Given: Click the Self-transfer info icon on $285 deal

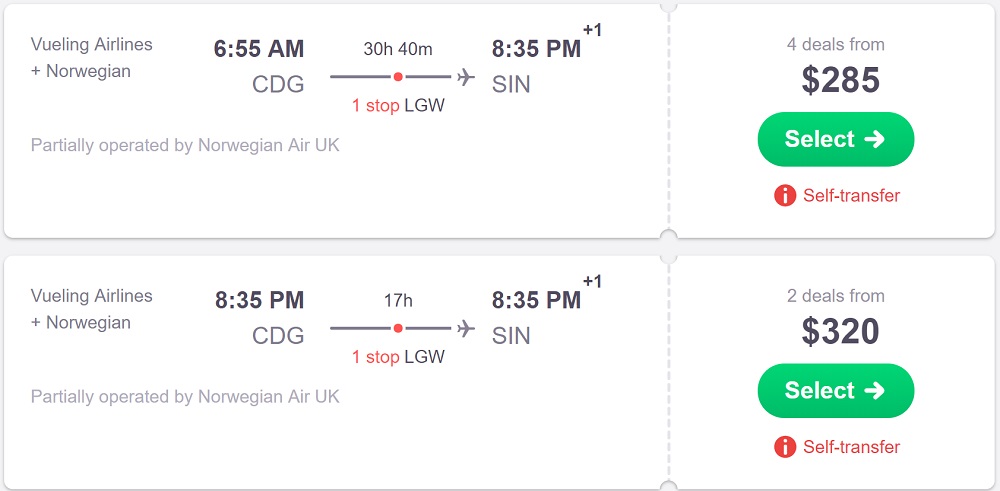Looking at the screenshot, I should [785, 196].
